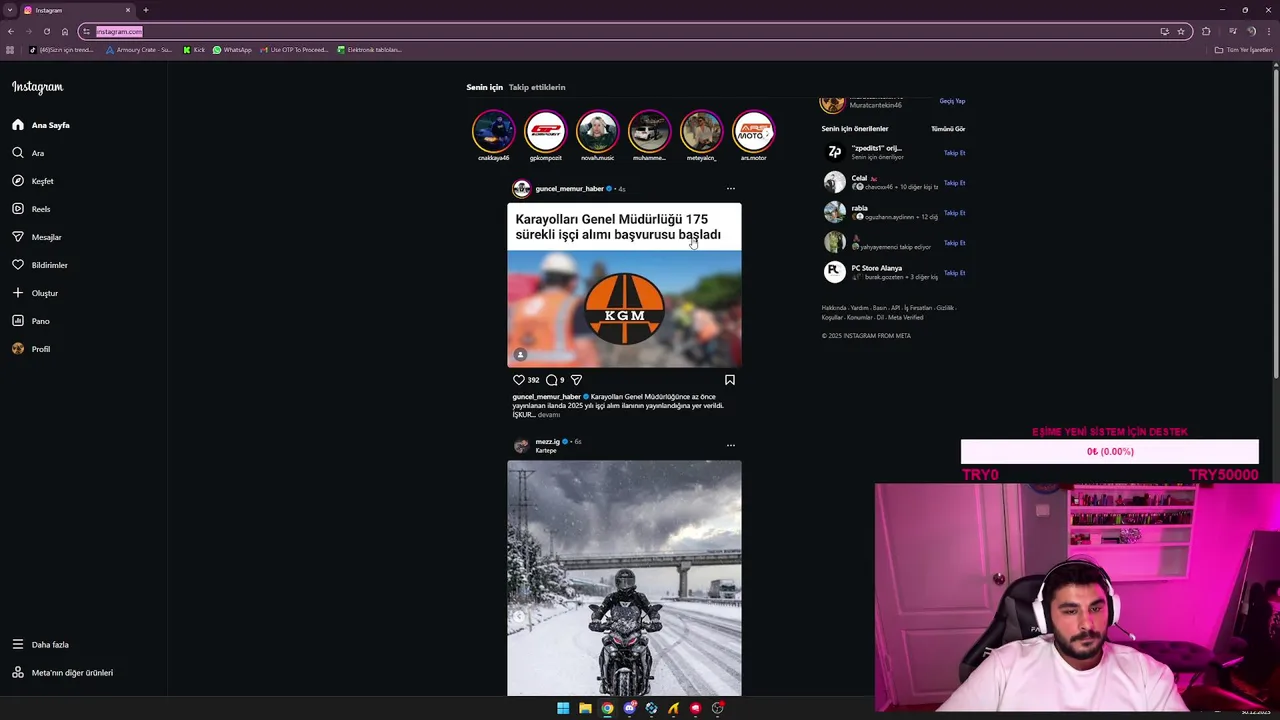This screenshot has height=720, width=1280.
Task: Open the WhatsApp bookmark
Action: [x=232, y=49]
